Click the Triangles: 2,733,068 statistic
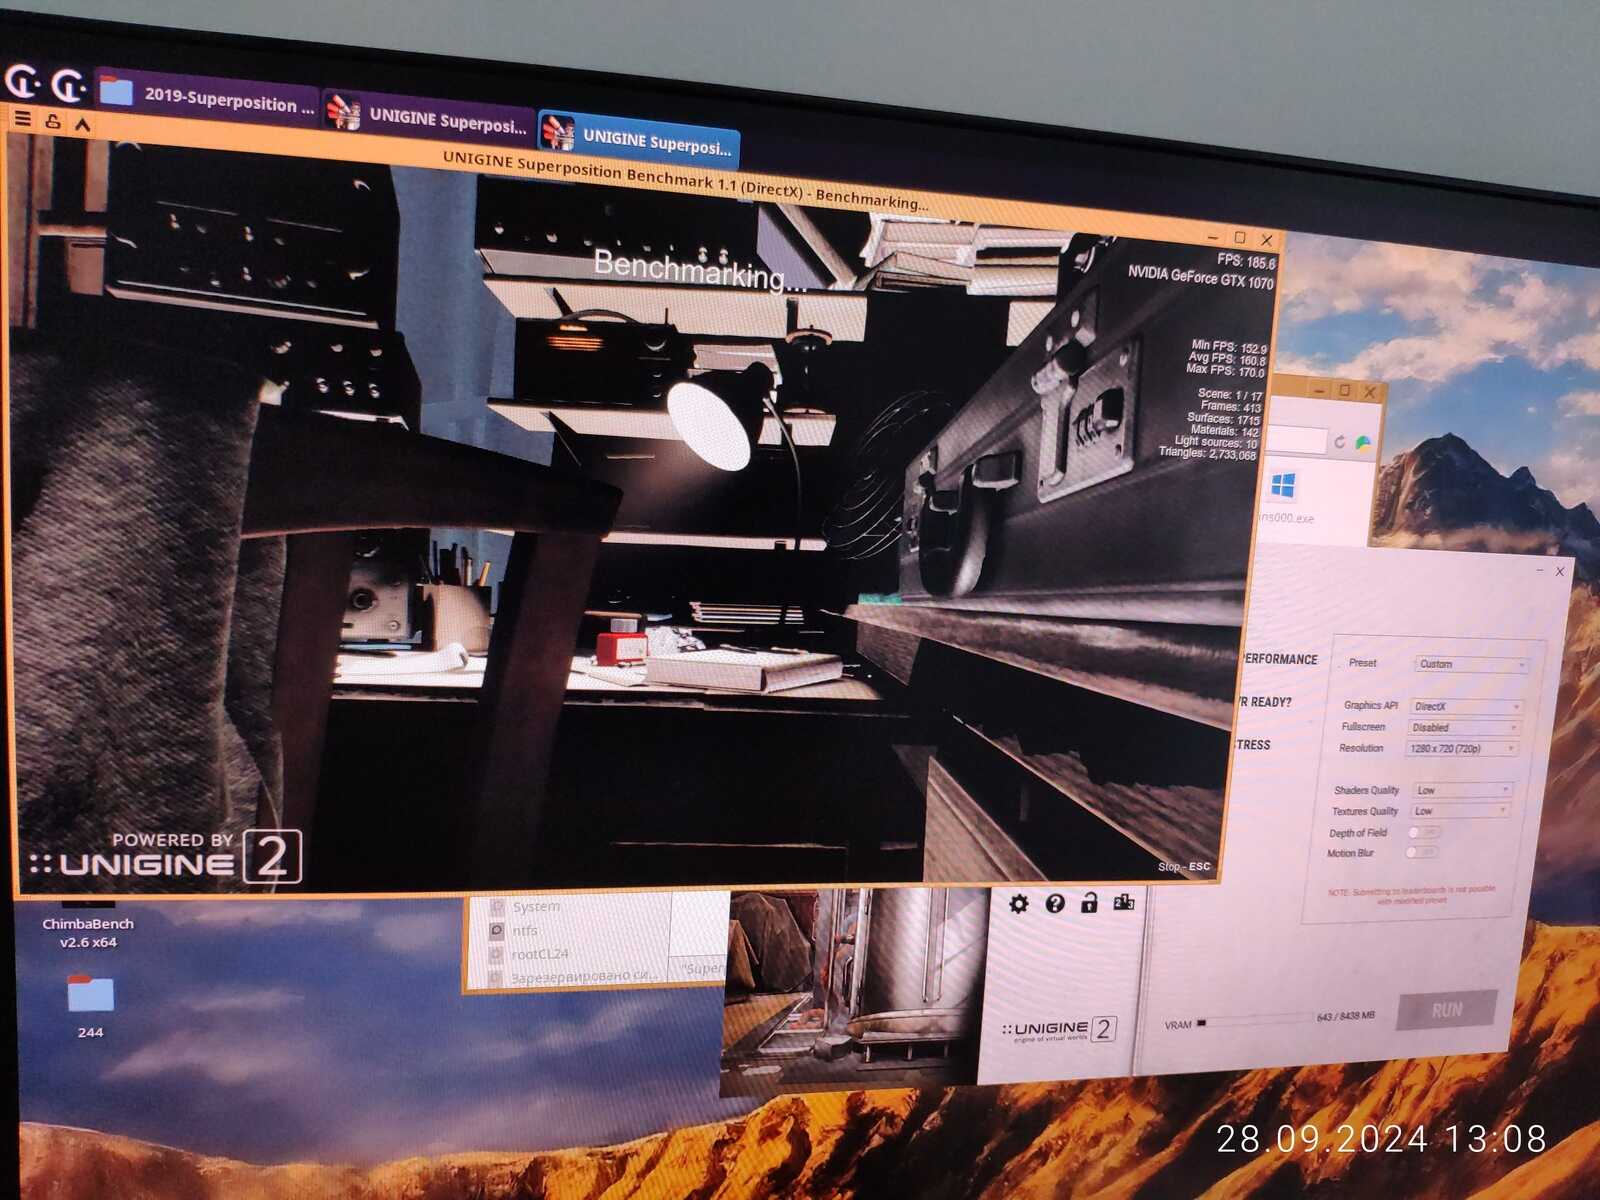This screenshot has width=1600, height=1200. point(1207,453)
